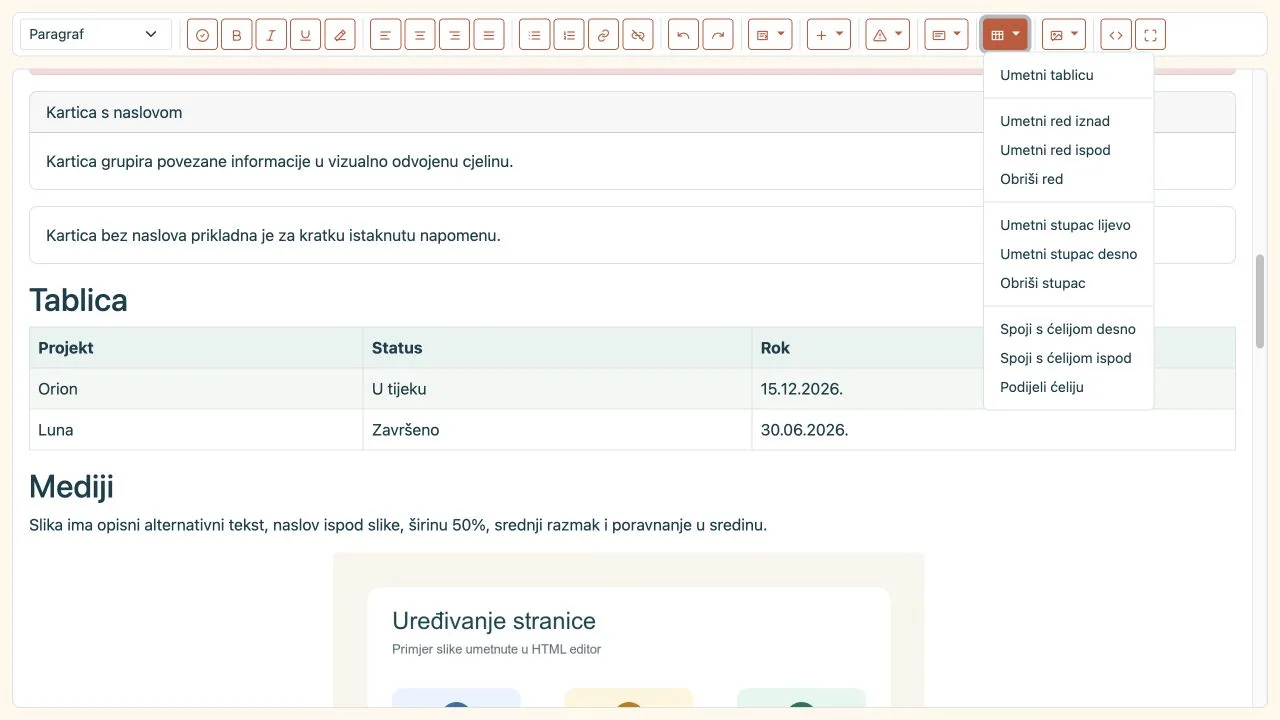The width and height of the screenshot is (1280, 720).
Task: Open the image dropdown
Action: [1064, 35]
